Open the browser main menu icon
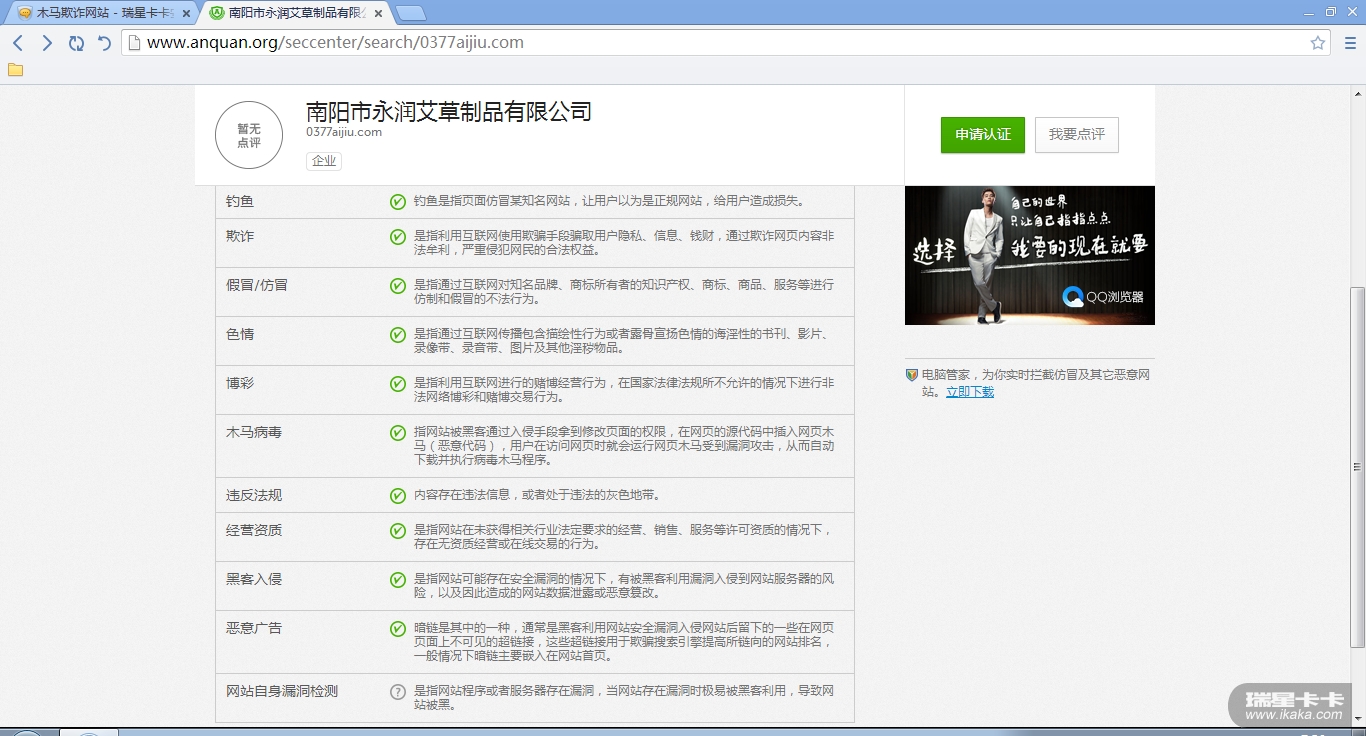 (x=1350, y=43)
